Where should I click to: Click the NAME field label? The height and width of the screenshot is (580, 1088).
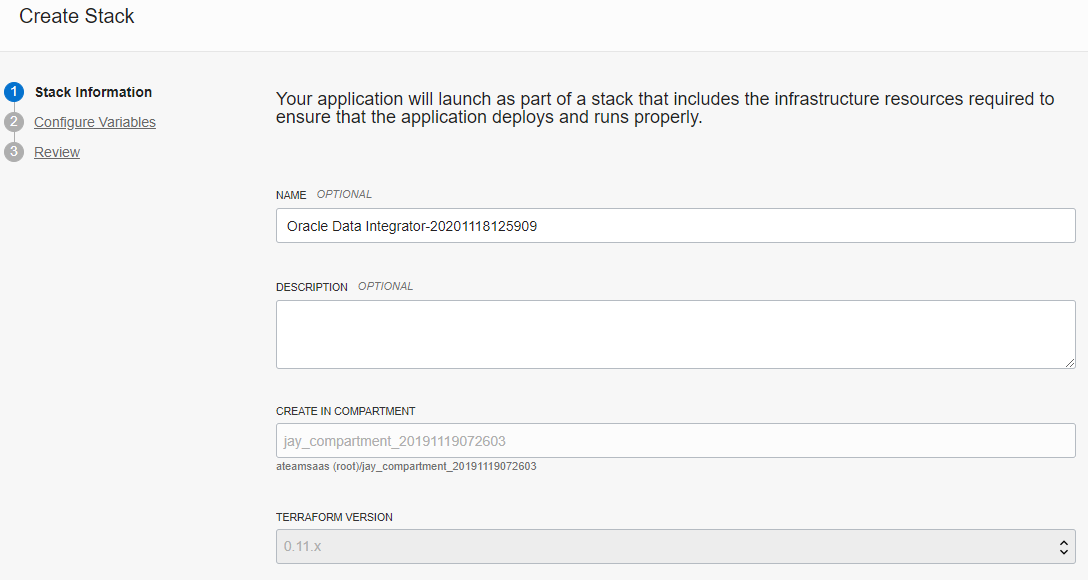point(291,195)
